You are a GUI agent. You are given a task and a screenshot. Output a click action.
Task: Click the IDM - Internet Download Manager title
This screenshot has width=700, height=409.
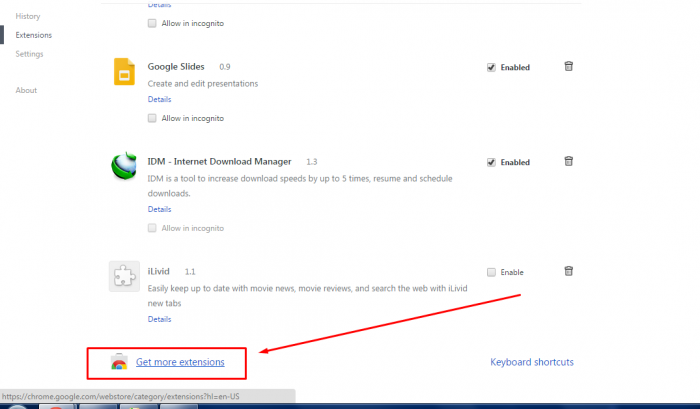point(219,161)
